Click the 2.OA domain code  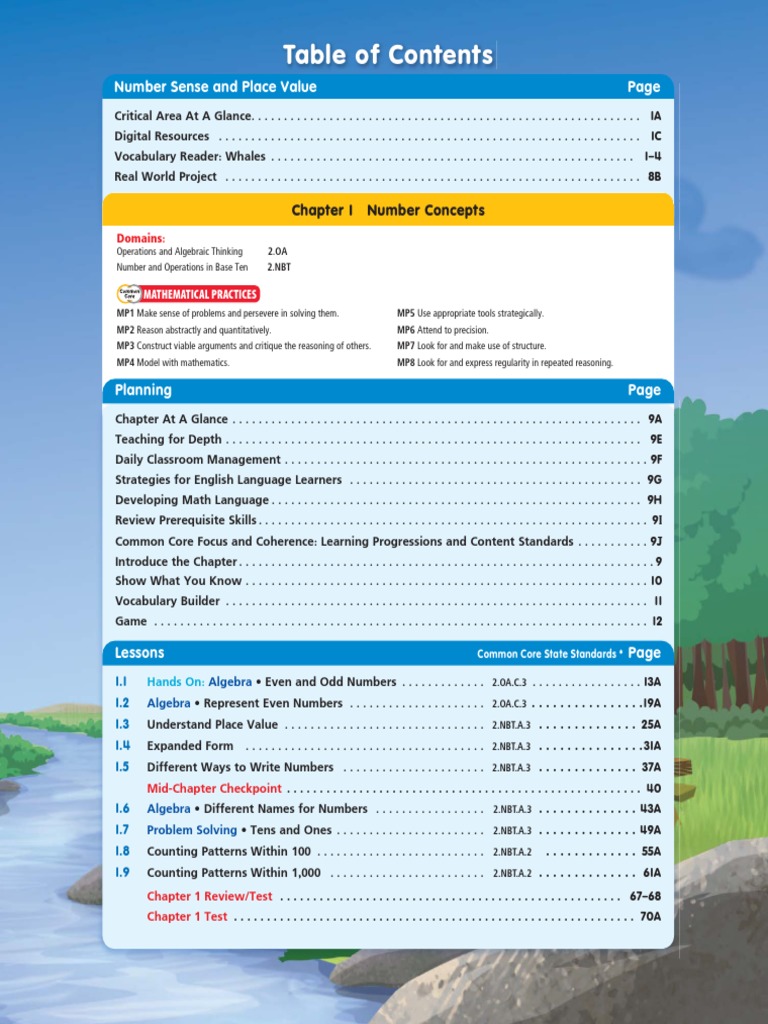[278, 251]
